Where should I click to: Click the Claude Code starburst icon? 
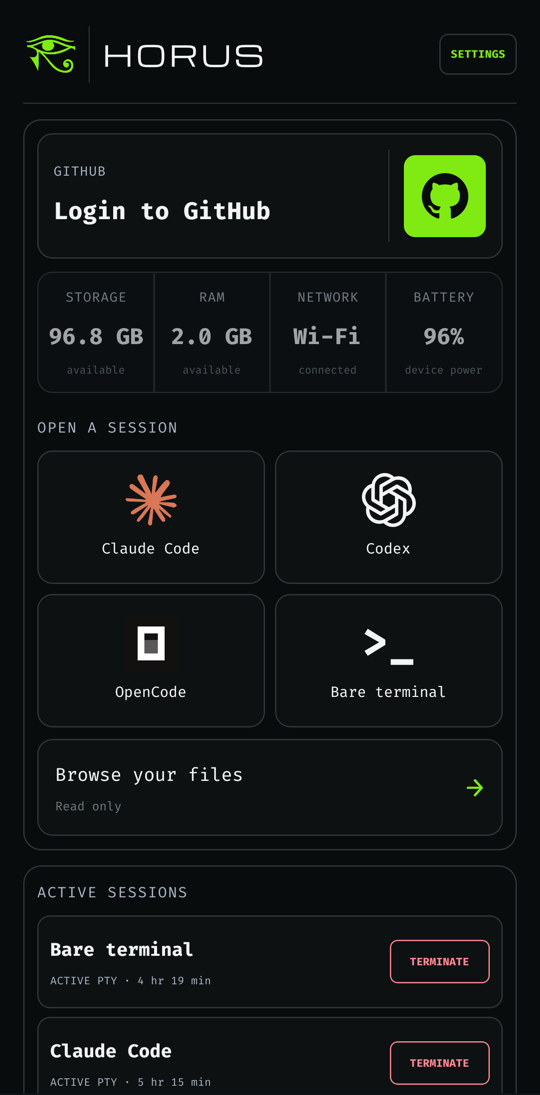[151, 499]
